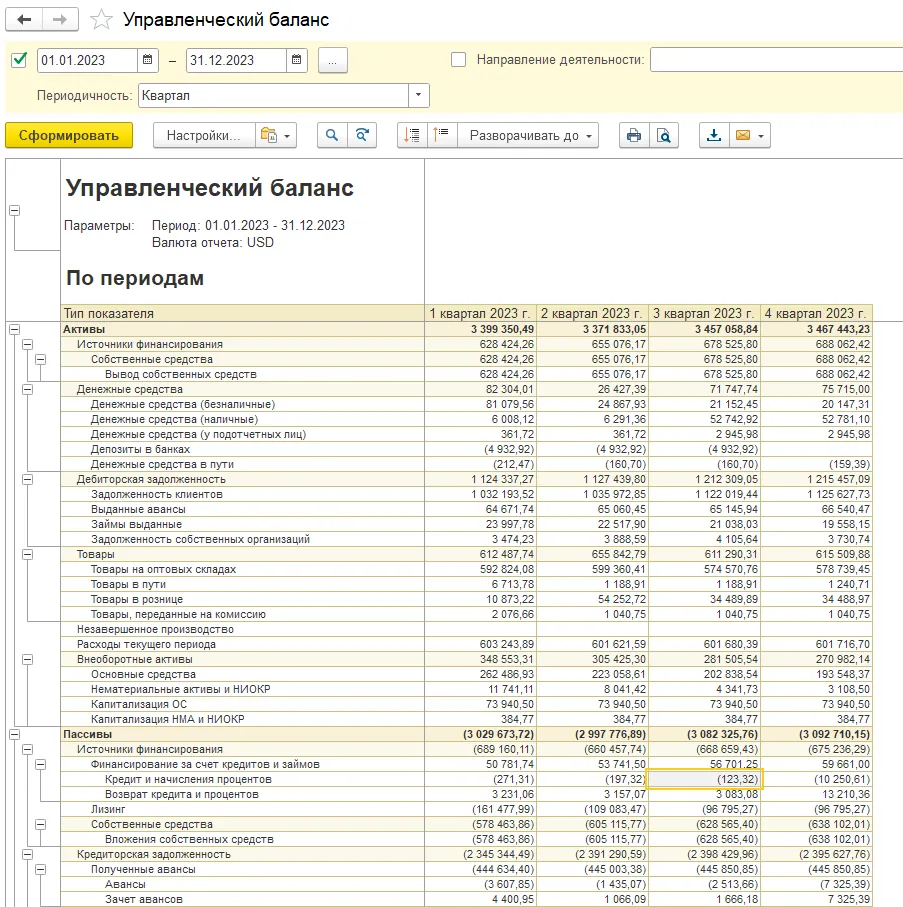This screenshot has width=903, height=907.
Task: Open the send by email dropdown
Action: pyautogui.click(x=750, y=136)
